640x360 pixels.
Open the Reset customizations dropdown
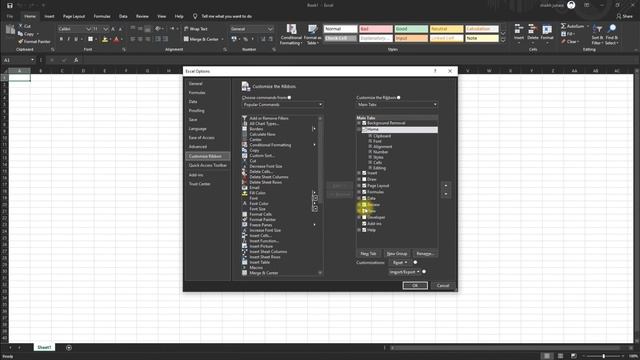tap(400, 262)
